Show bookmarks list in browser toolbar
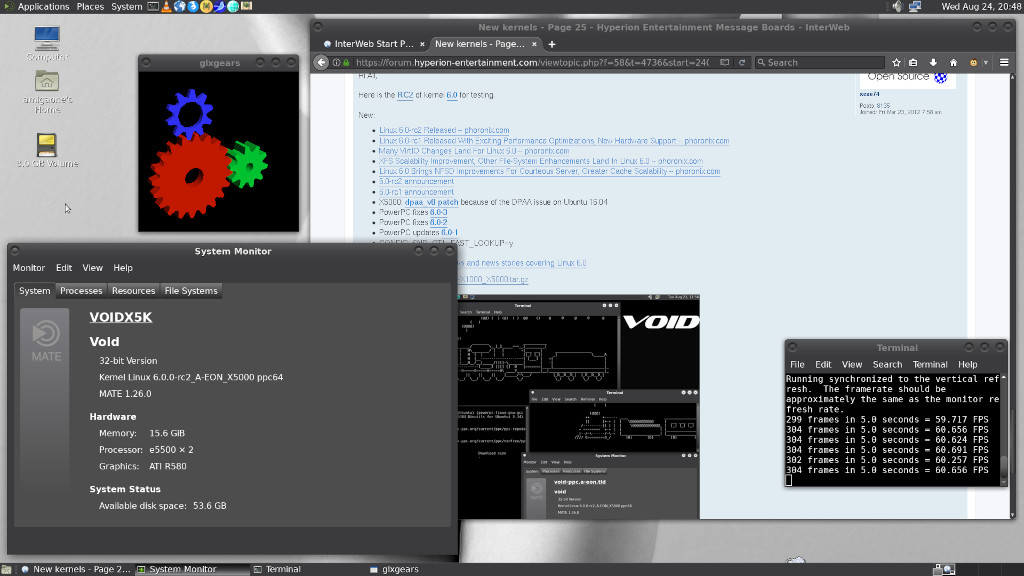 click(x=914, y=63)
